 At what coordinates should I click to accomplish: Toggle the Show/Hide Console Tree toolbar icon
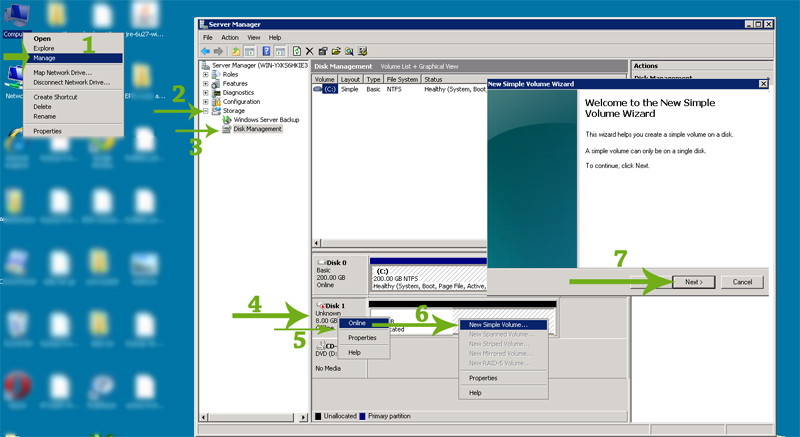(x=249, y=51)
